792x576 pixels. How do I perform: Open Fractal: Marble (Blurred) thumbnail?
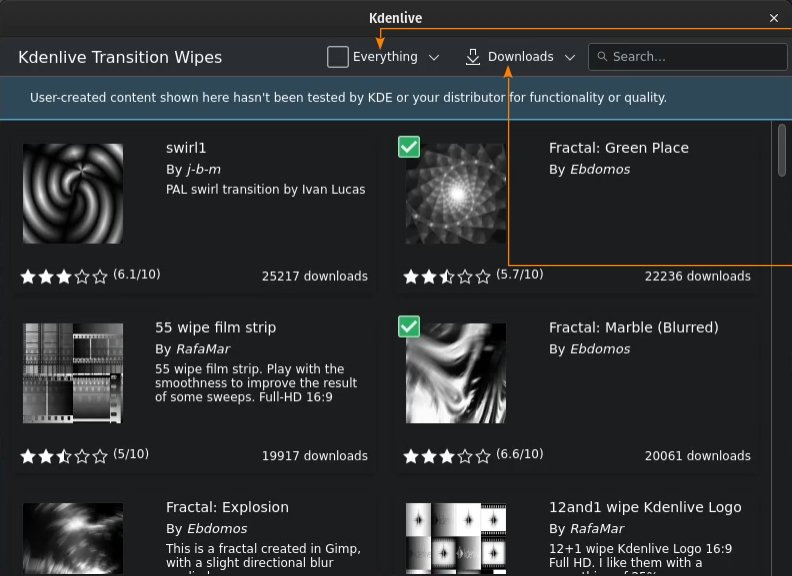(x=456, y=373)
